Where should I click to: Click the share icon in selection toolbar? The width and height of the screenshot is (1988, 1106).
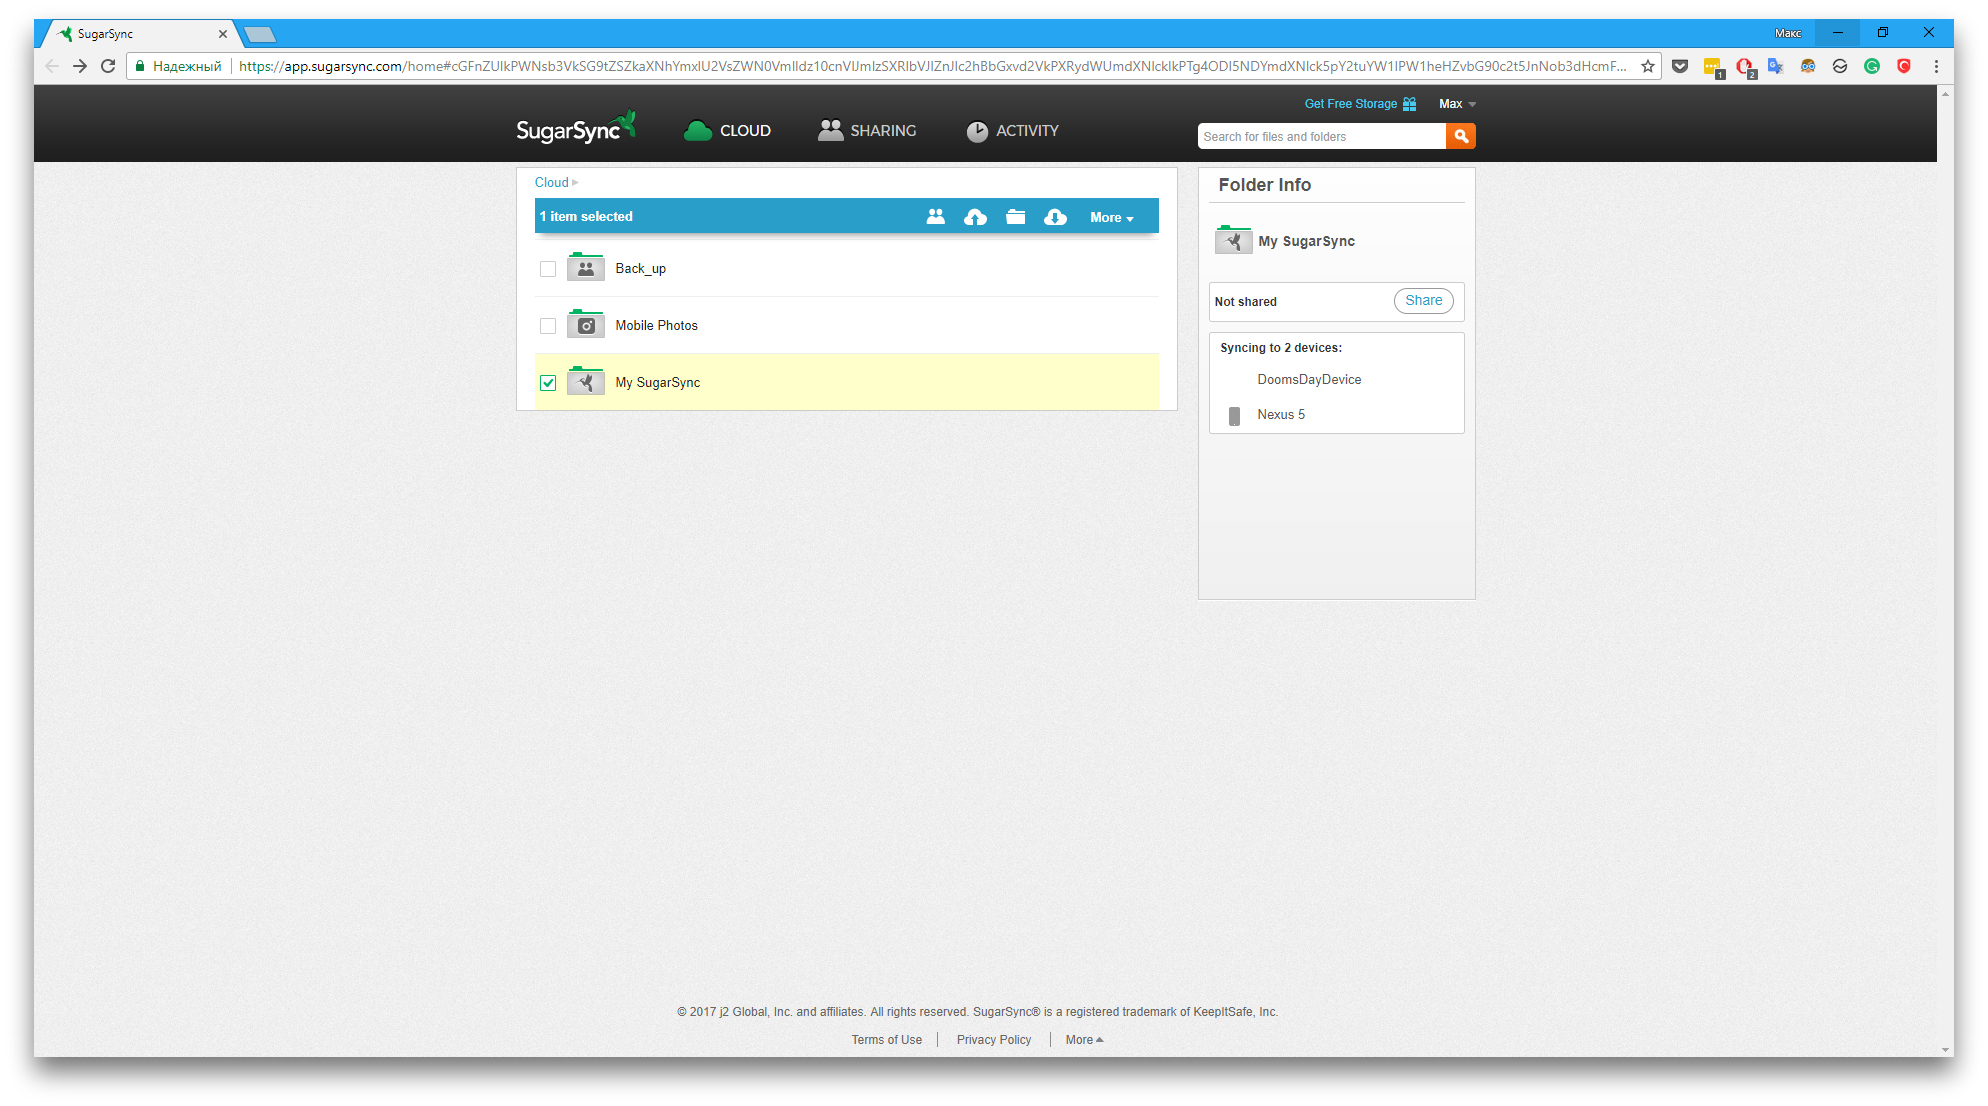point(935,217)
